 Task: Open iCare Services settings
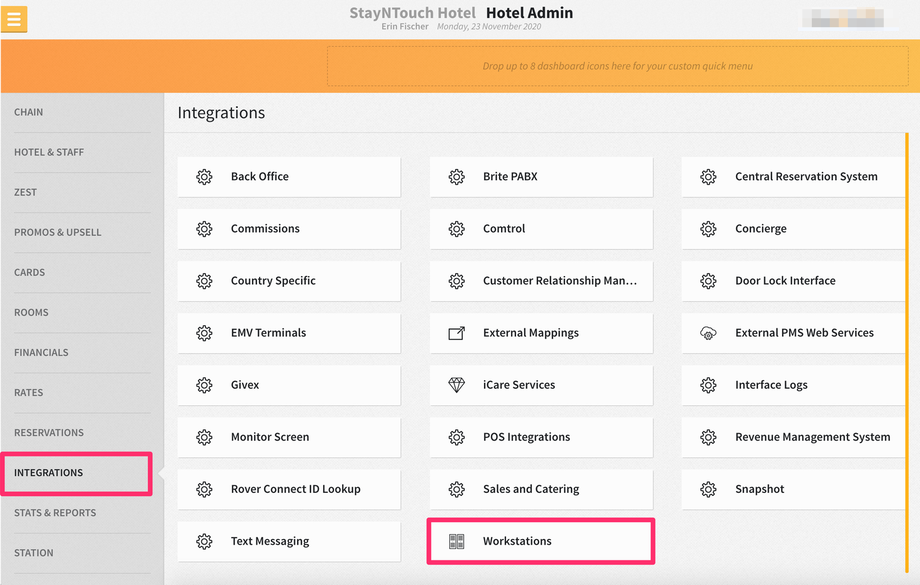pos(542,385)
